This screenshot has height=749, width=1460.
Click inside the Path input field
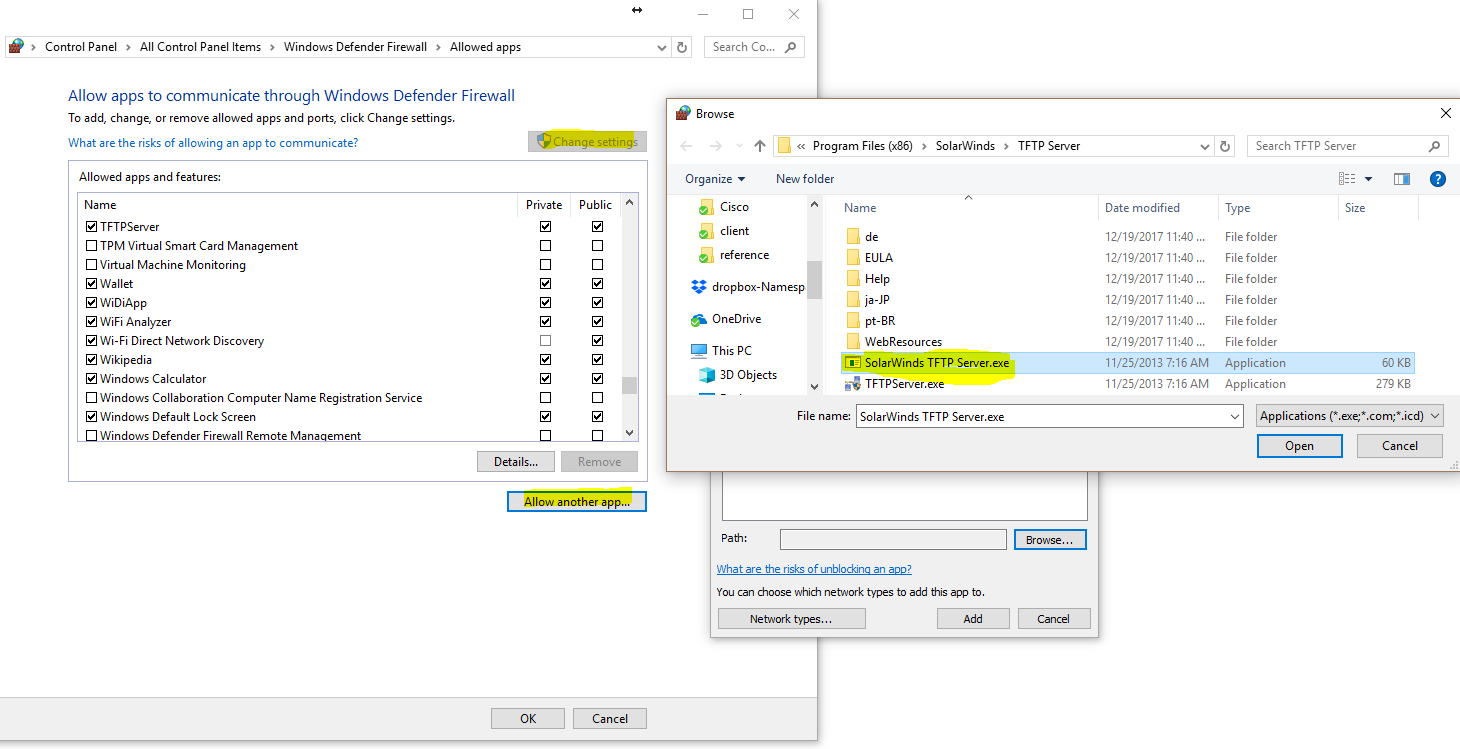coord(892,539)
